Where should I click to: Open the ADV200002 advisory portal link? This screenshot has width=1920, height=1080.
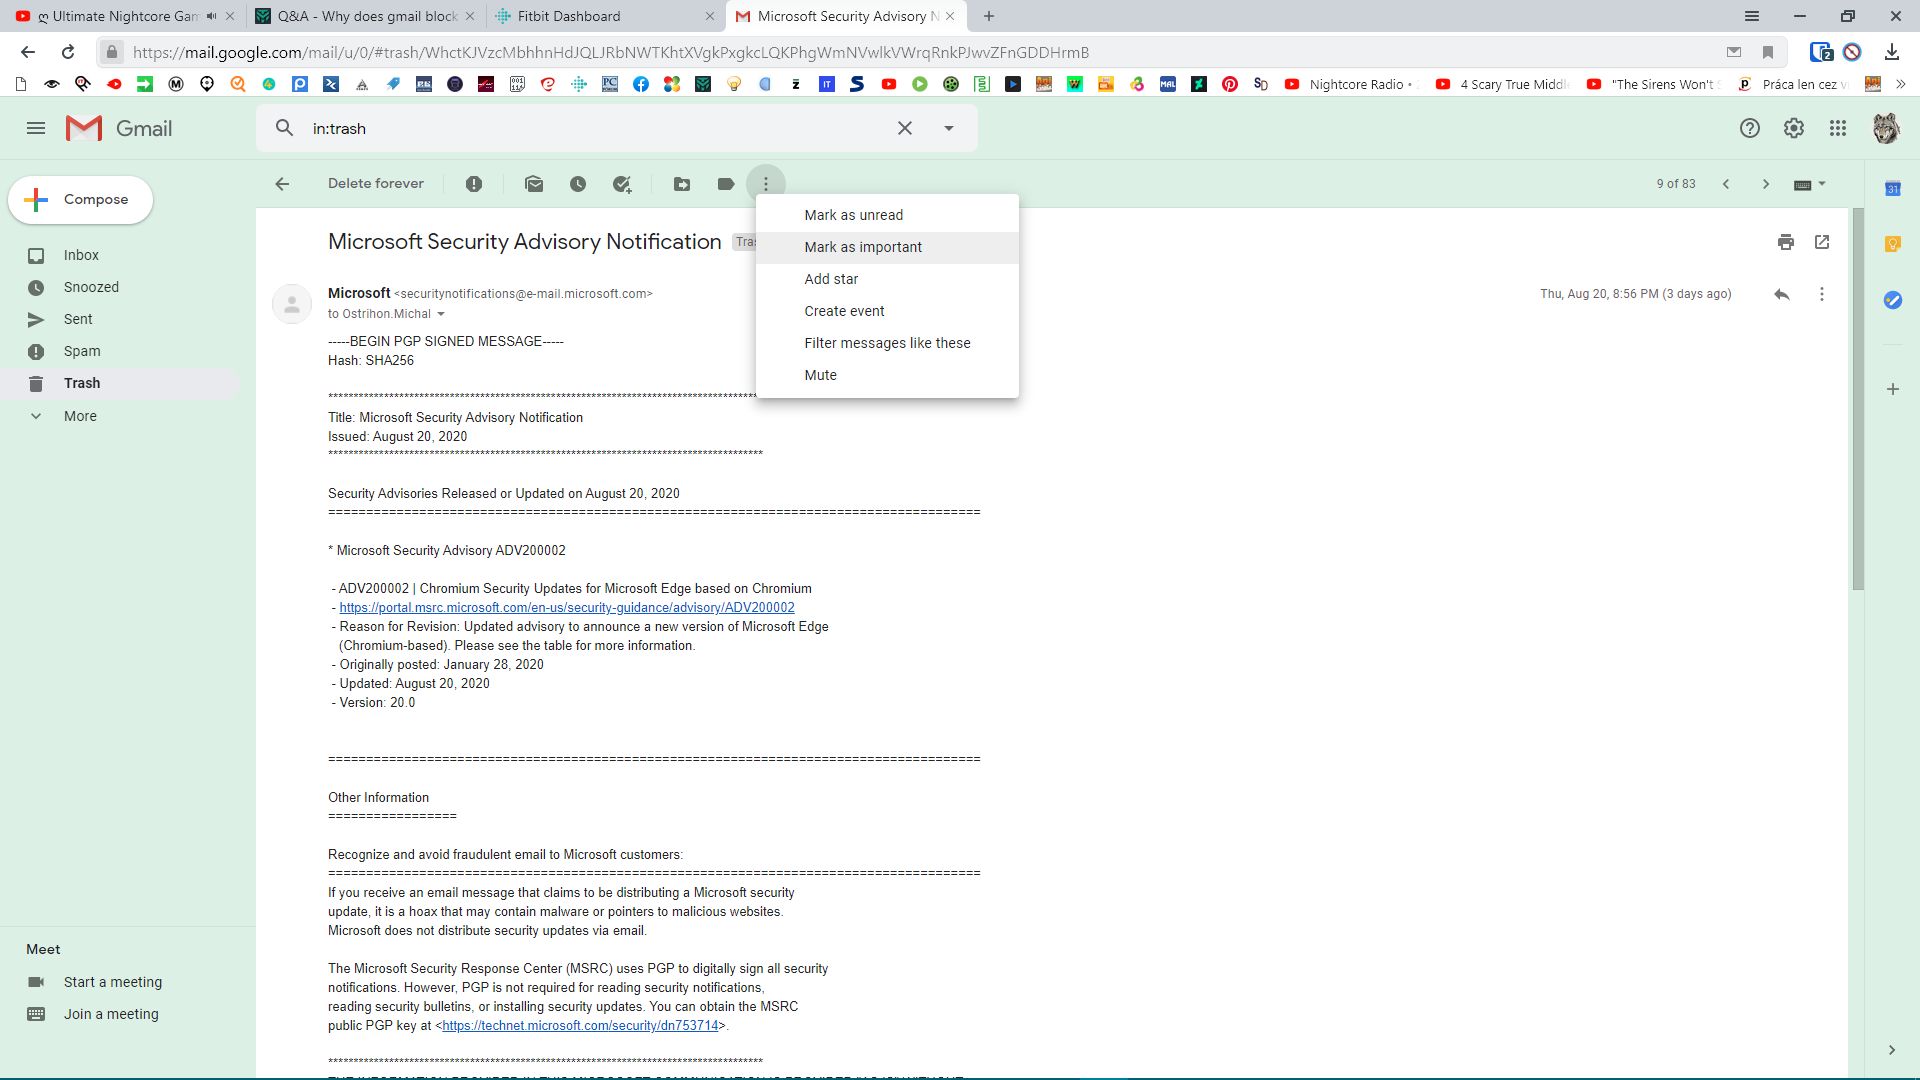(566, 608)
